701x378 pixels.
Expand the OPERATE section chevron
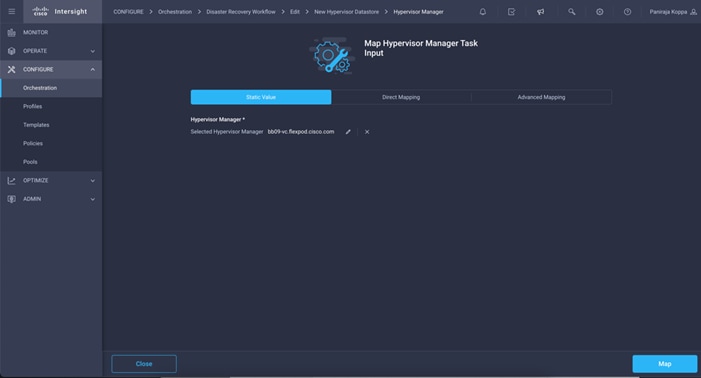[93, 51]
